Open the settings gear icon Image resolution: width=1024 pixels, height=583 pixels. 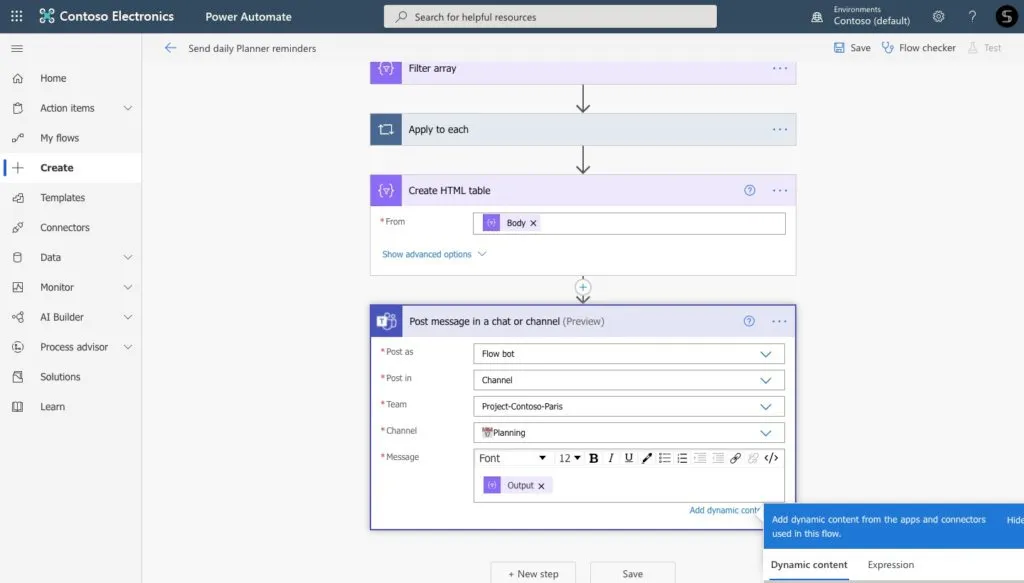[938, 16]
